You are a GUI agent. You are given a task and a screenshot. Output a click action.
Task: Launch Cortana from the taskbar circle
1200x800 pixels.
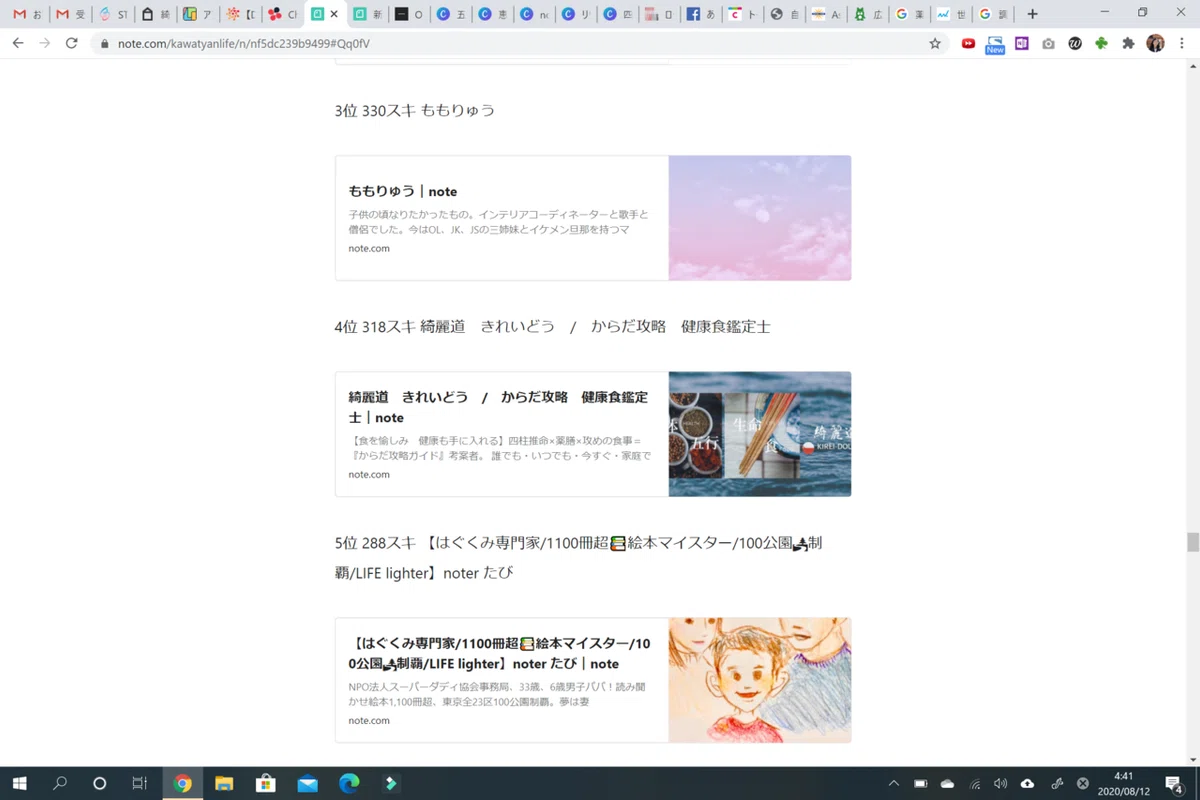pos(99,783)
